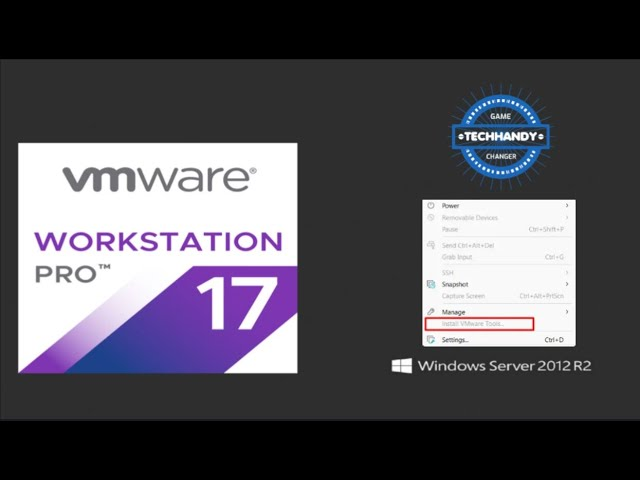Expand the Manage submenu arrow

tap(567, 312)
